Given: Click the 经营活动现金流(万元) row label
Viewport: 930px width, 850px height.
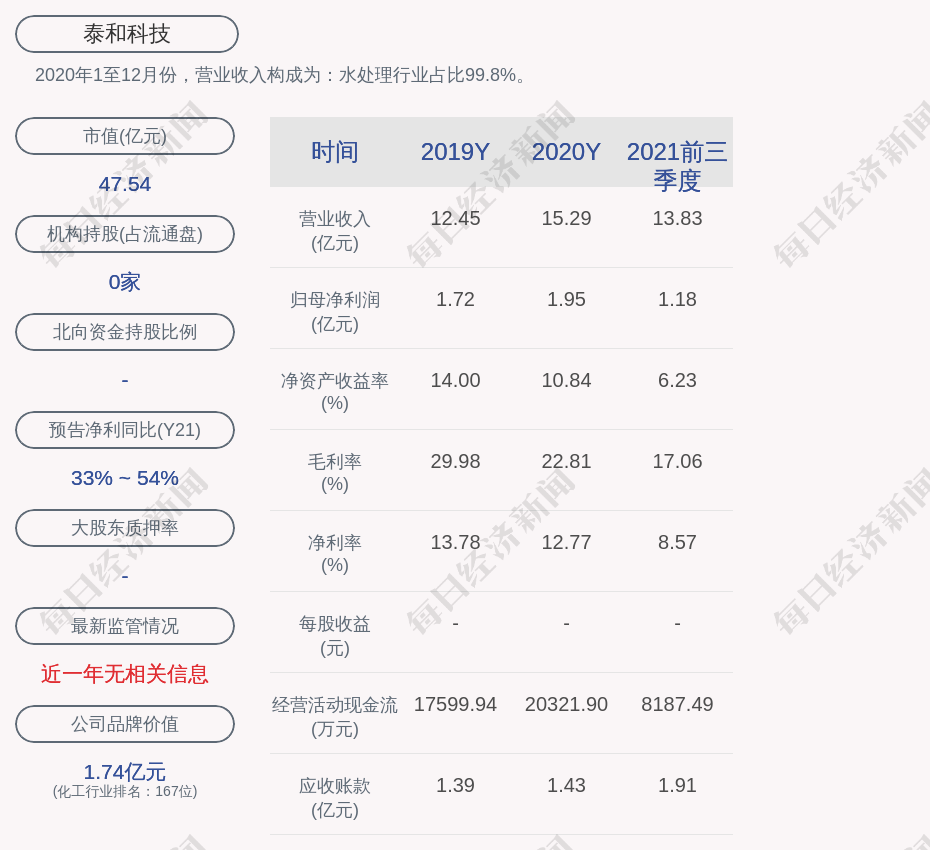Looking at the screenshot, I should pyautogui.click(x=335, y=717).
